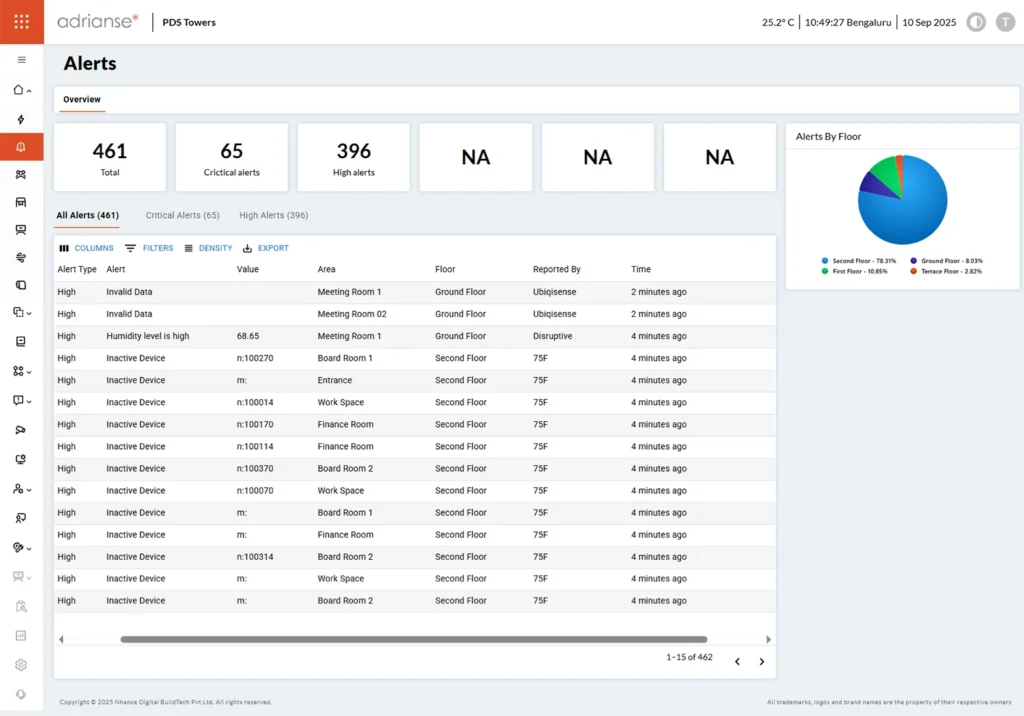Open the CCTV camera sidebar icon
The width and height of the screenshot is (1024, 716).
(21, 430)
